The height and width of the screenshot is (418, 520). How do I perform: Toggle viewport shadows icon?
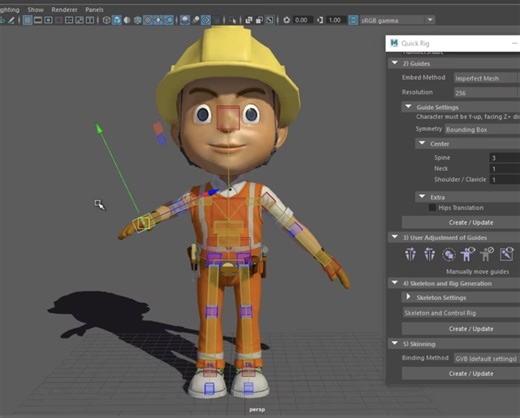pyautogui.click(x=169, y=20)
